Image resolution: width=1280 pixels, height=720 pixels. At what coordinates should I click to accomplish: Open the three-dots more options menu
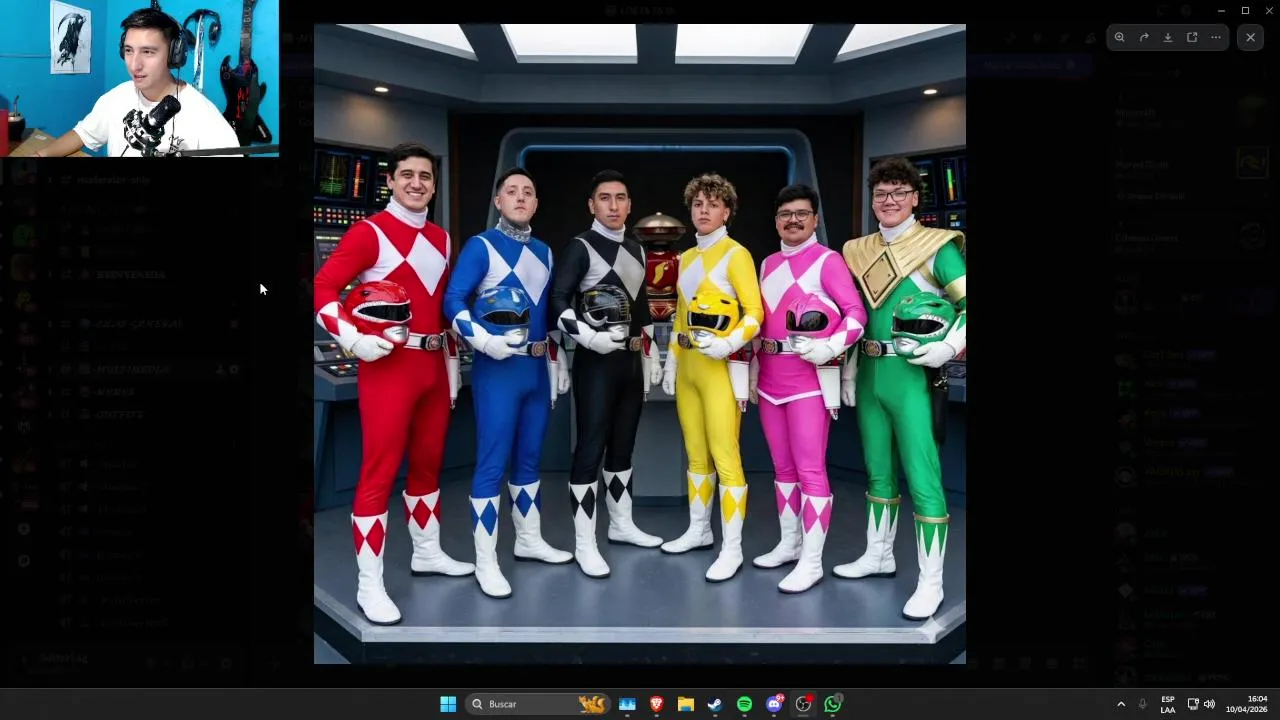click(x=1216, y=37)
